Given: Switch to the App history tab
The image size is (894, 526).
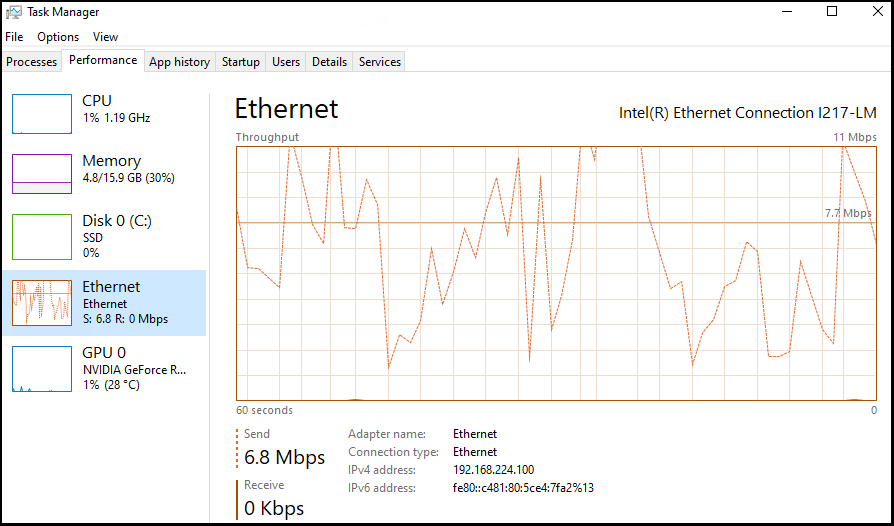Looking at the screenshot, I should tap(179, 62).
